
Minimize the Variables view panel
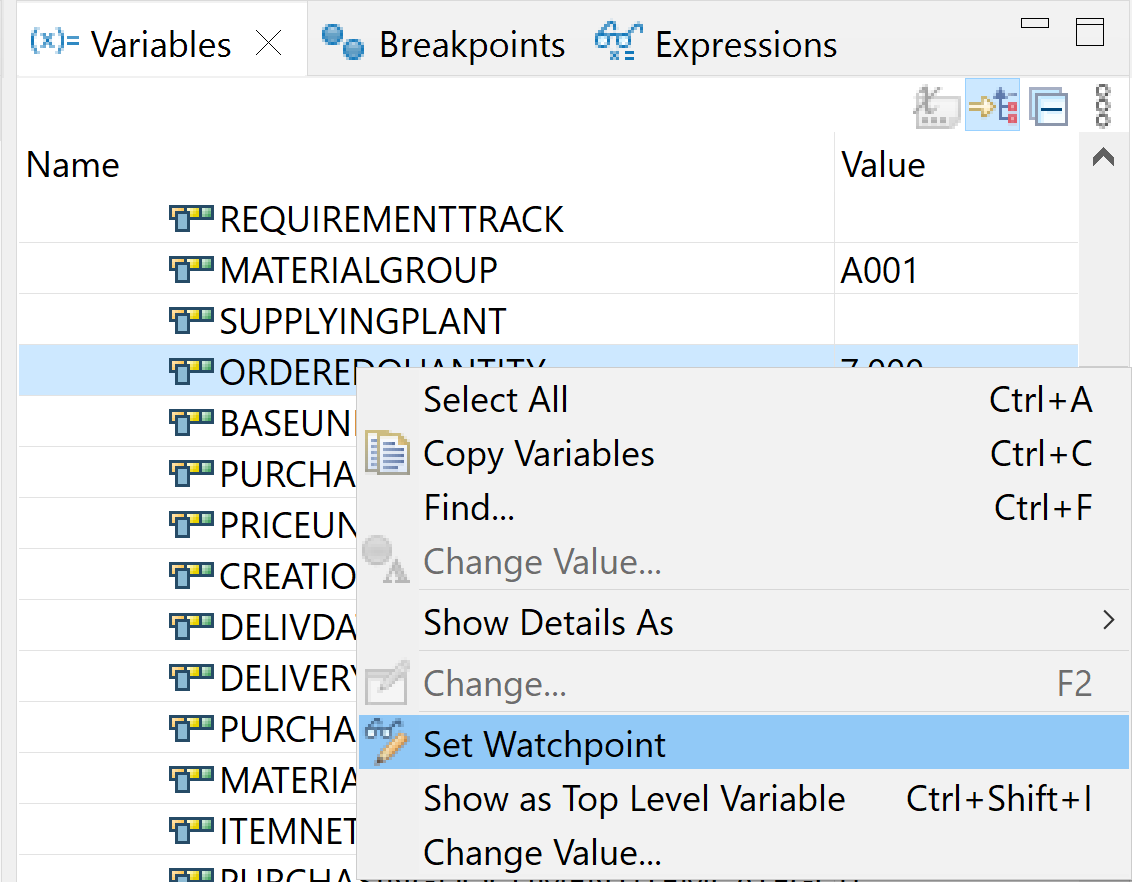1035,24
